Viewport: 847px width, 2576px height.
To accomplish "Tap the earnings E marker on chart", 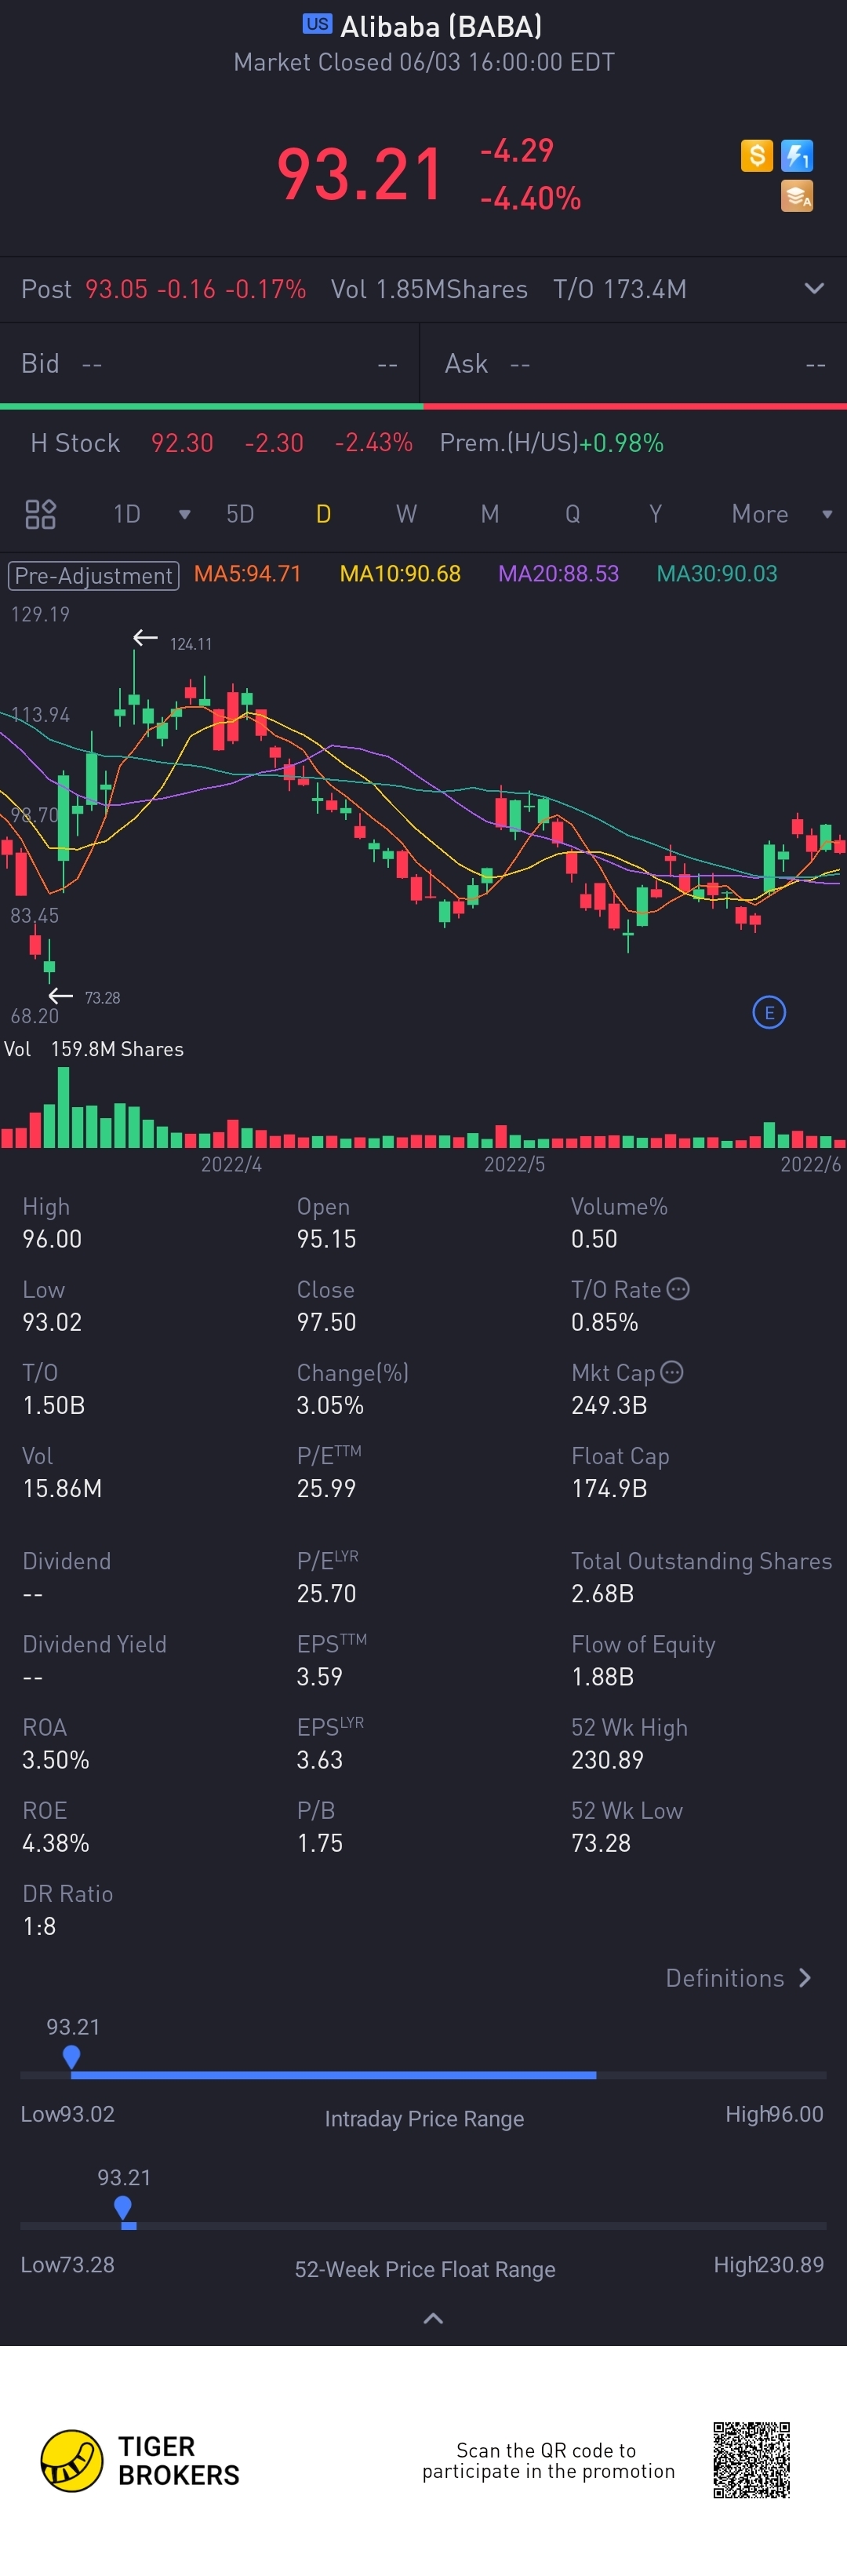I will (x=769, y=1013).
